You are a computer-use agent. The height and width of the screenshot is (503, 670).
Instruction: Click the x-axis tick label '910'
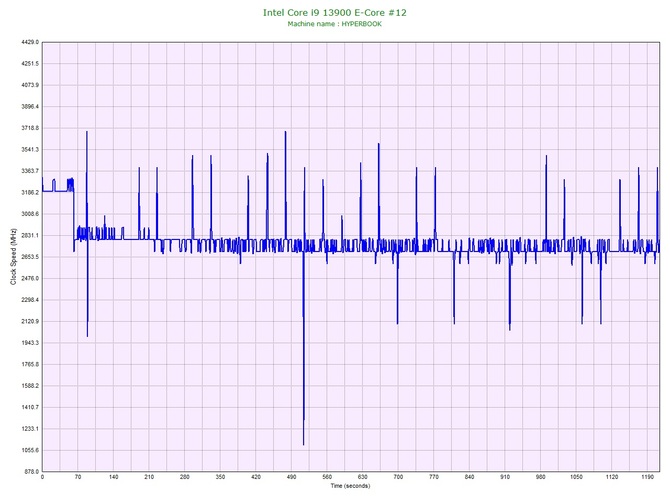[505, 477]
